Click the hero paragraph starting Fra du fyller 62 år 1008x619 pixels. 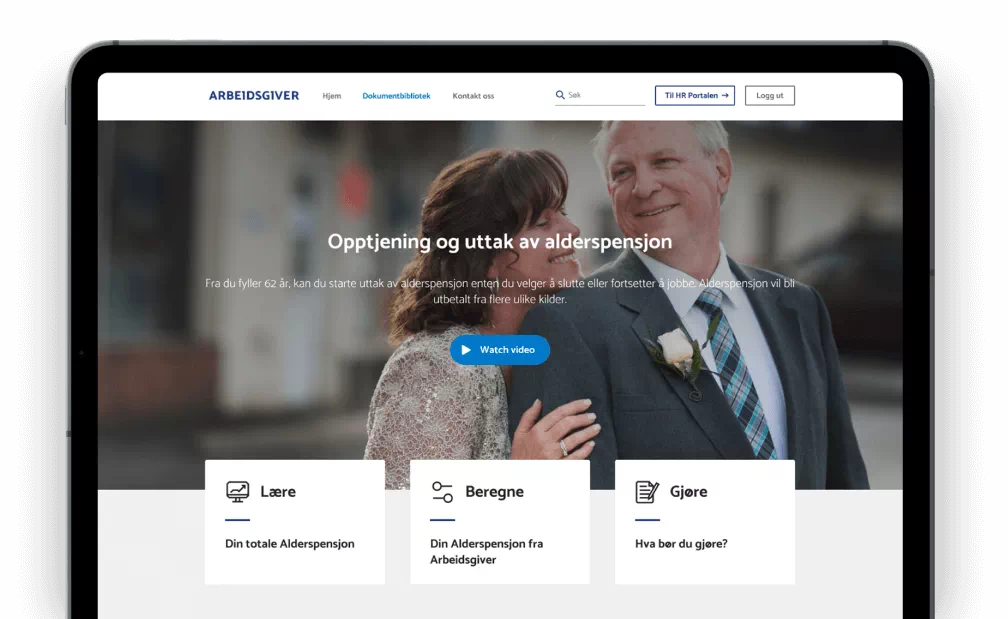(x=500, y=291)
